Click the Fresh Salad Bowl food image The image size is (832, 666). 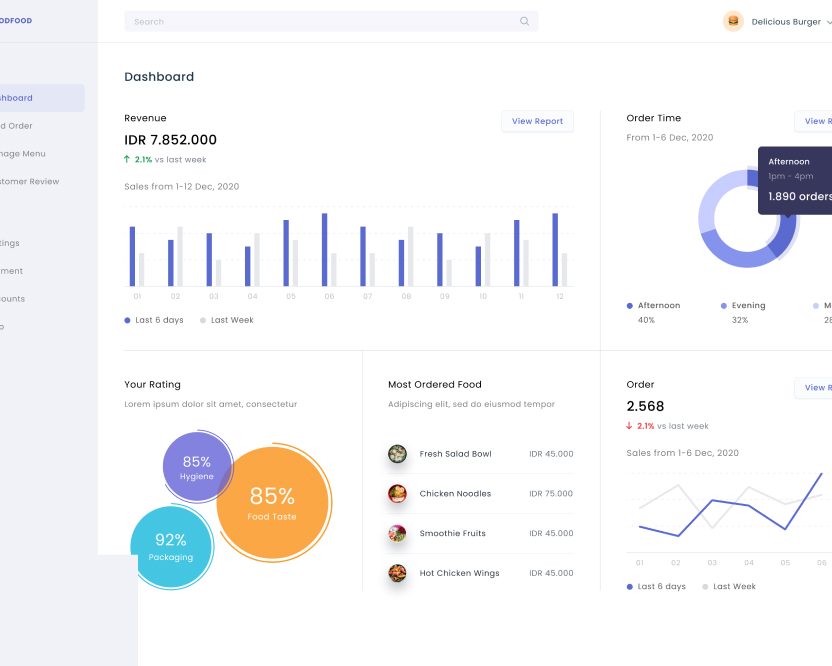pyautogui.click(x=397, y=454)
